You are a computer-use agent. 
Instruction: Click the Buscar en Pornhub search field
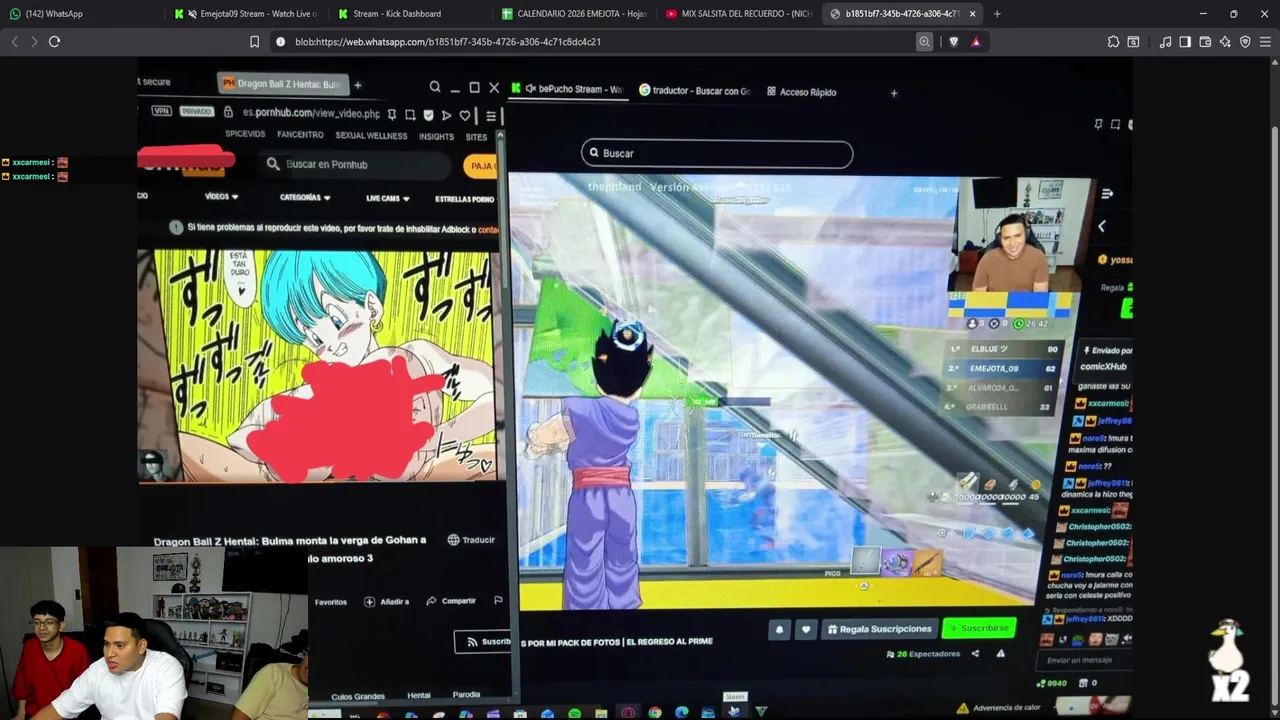point(355,164)
